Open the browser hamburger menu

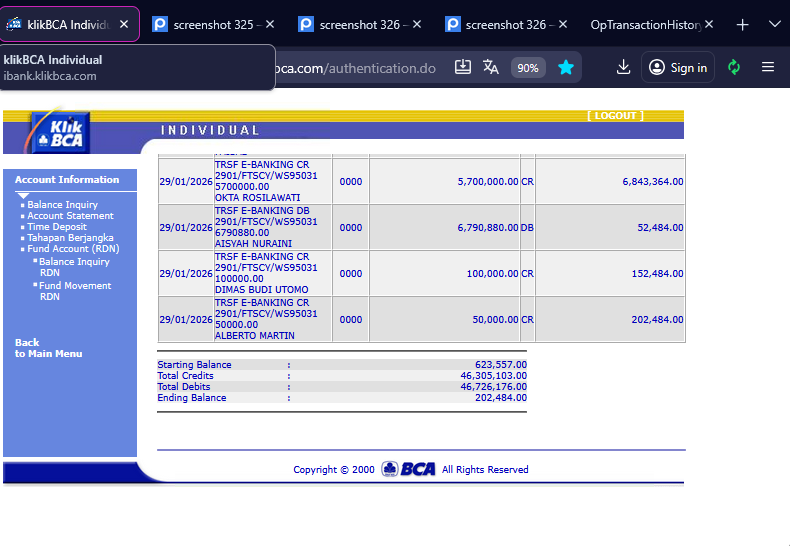(x=768, y=67)
